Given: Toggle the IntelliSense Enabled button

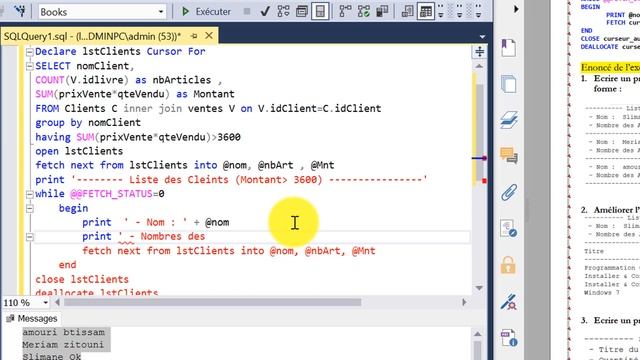Looking at the screenshot, I should [x=320, y=11].
